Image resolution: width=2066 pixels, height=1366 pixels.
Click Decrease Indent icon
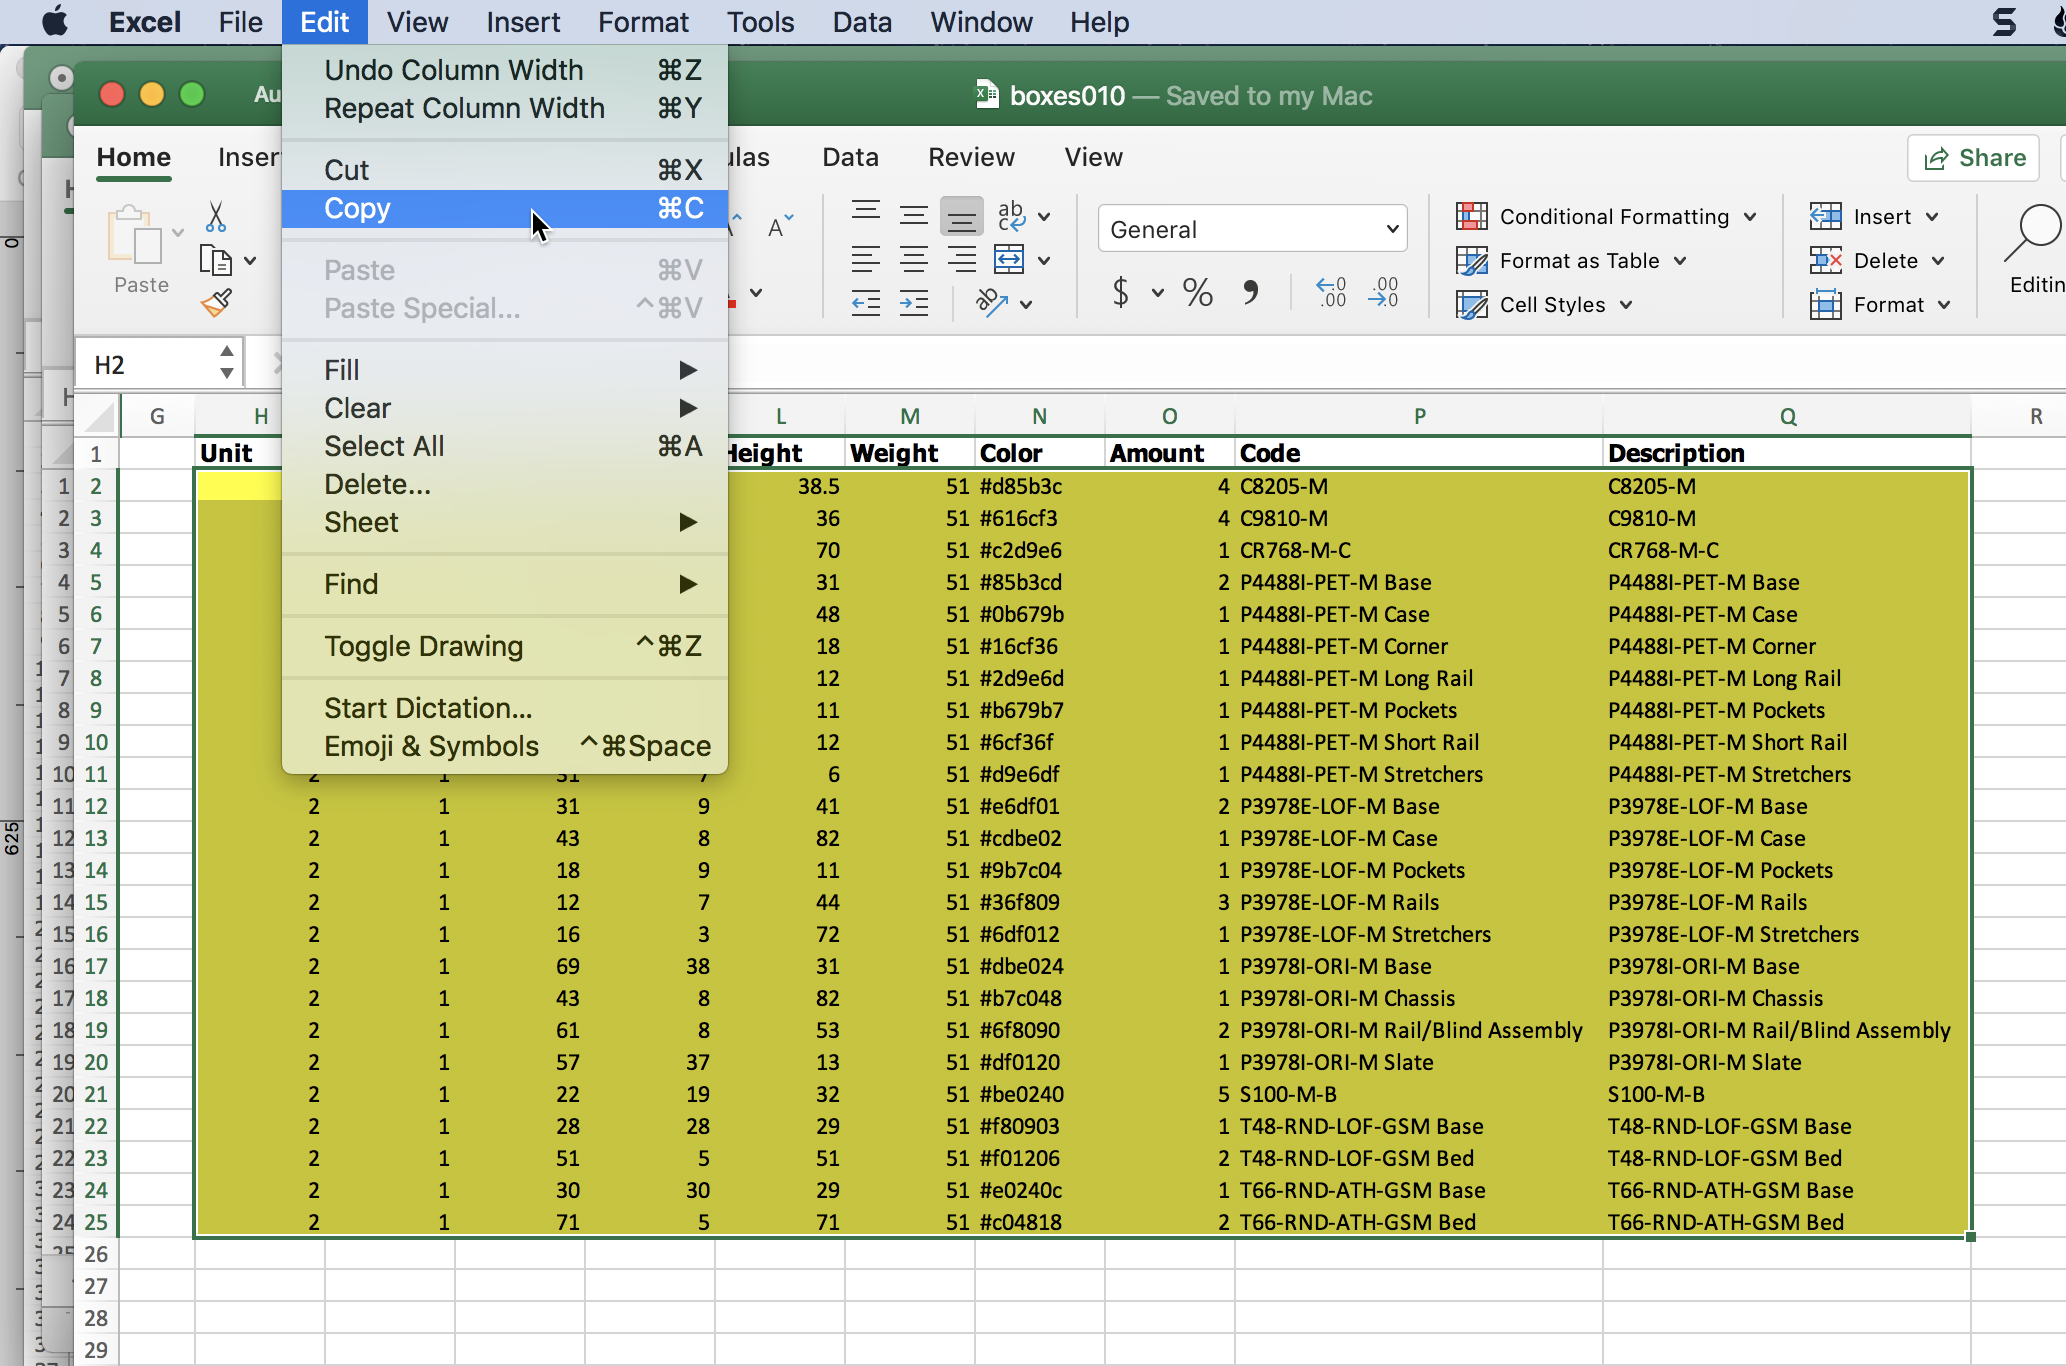[865, 303]
